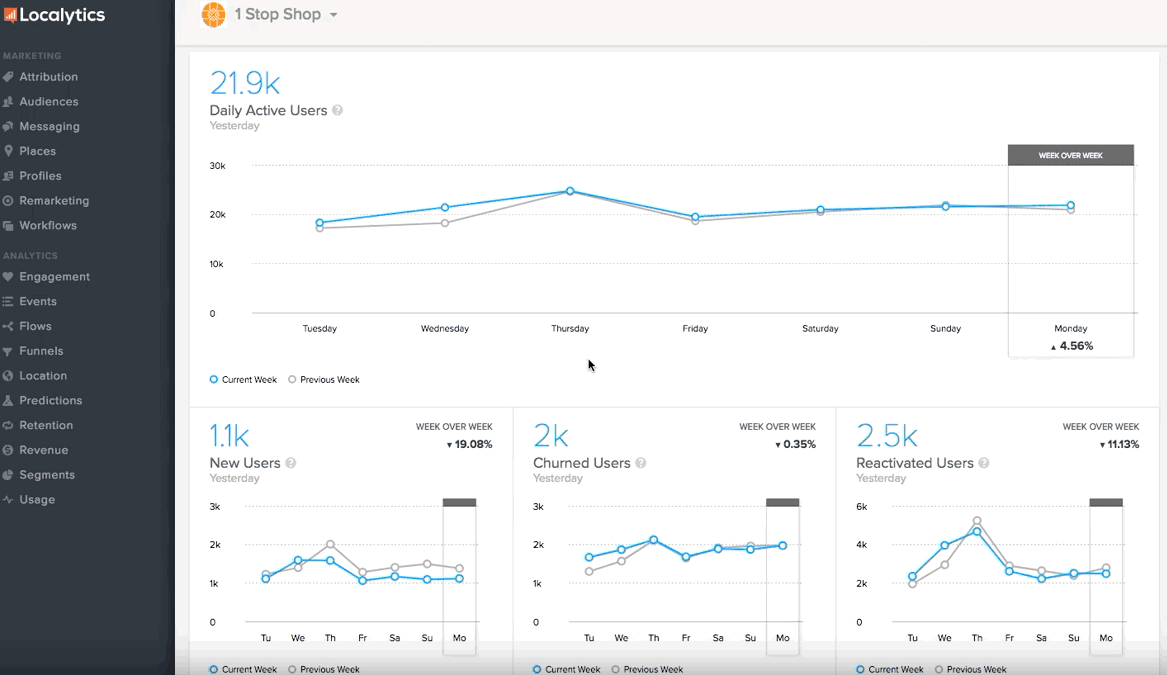Click the Location globe icon
This screenshot has width=1167, height=675.
click(8, 376)
